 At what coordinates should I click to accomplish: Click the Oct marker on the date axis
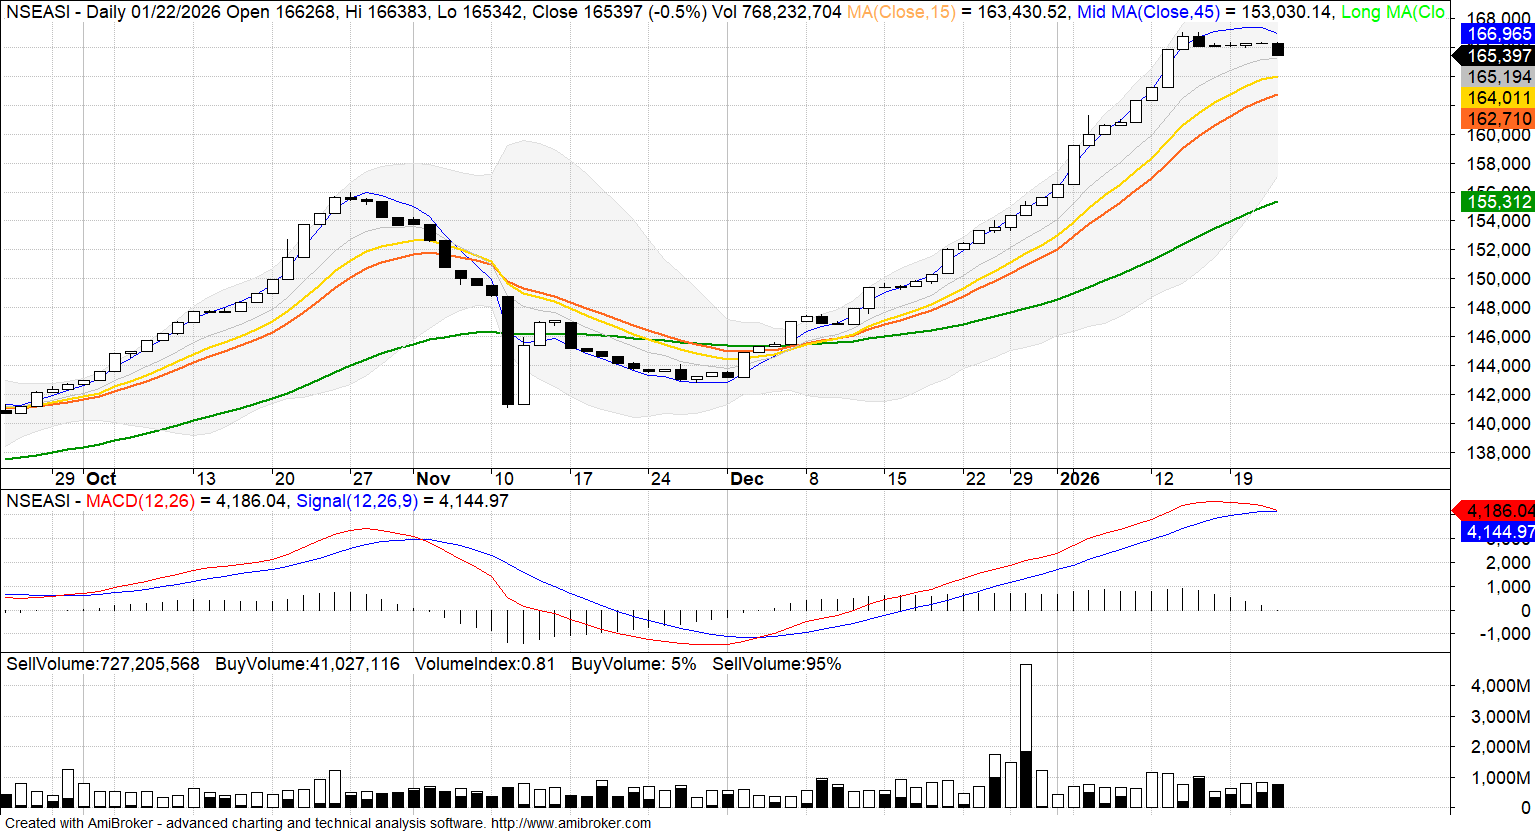pyautogui.click(x=101, y=479)
